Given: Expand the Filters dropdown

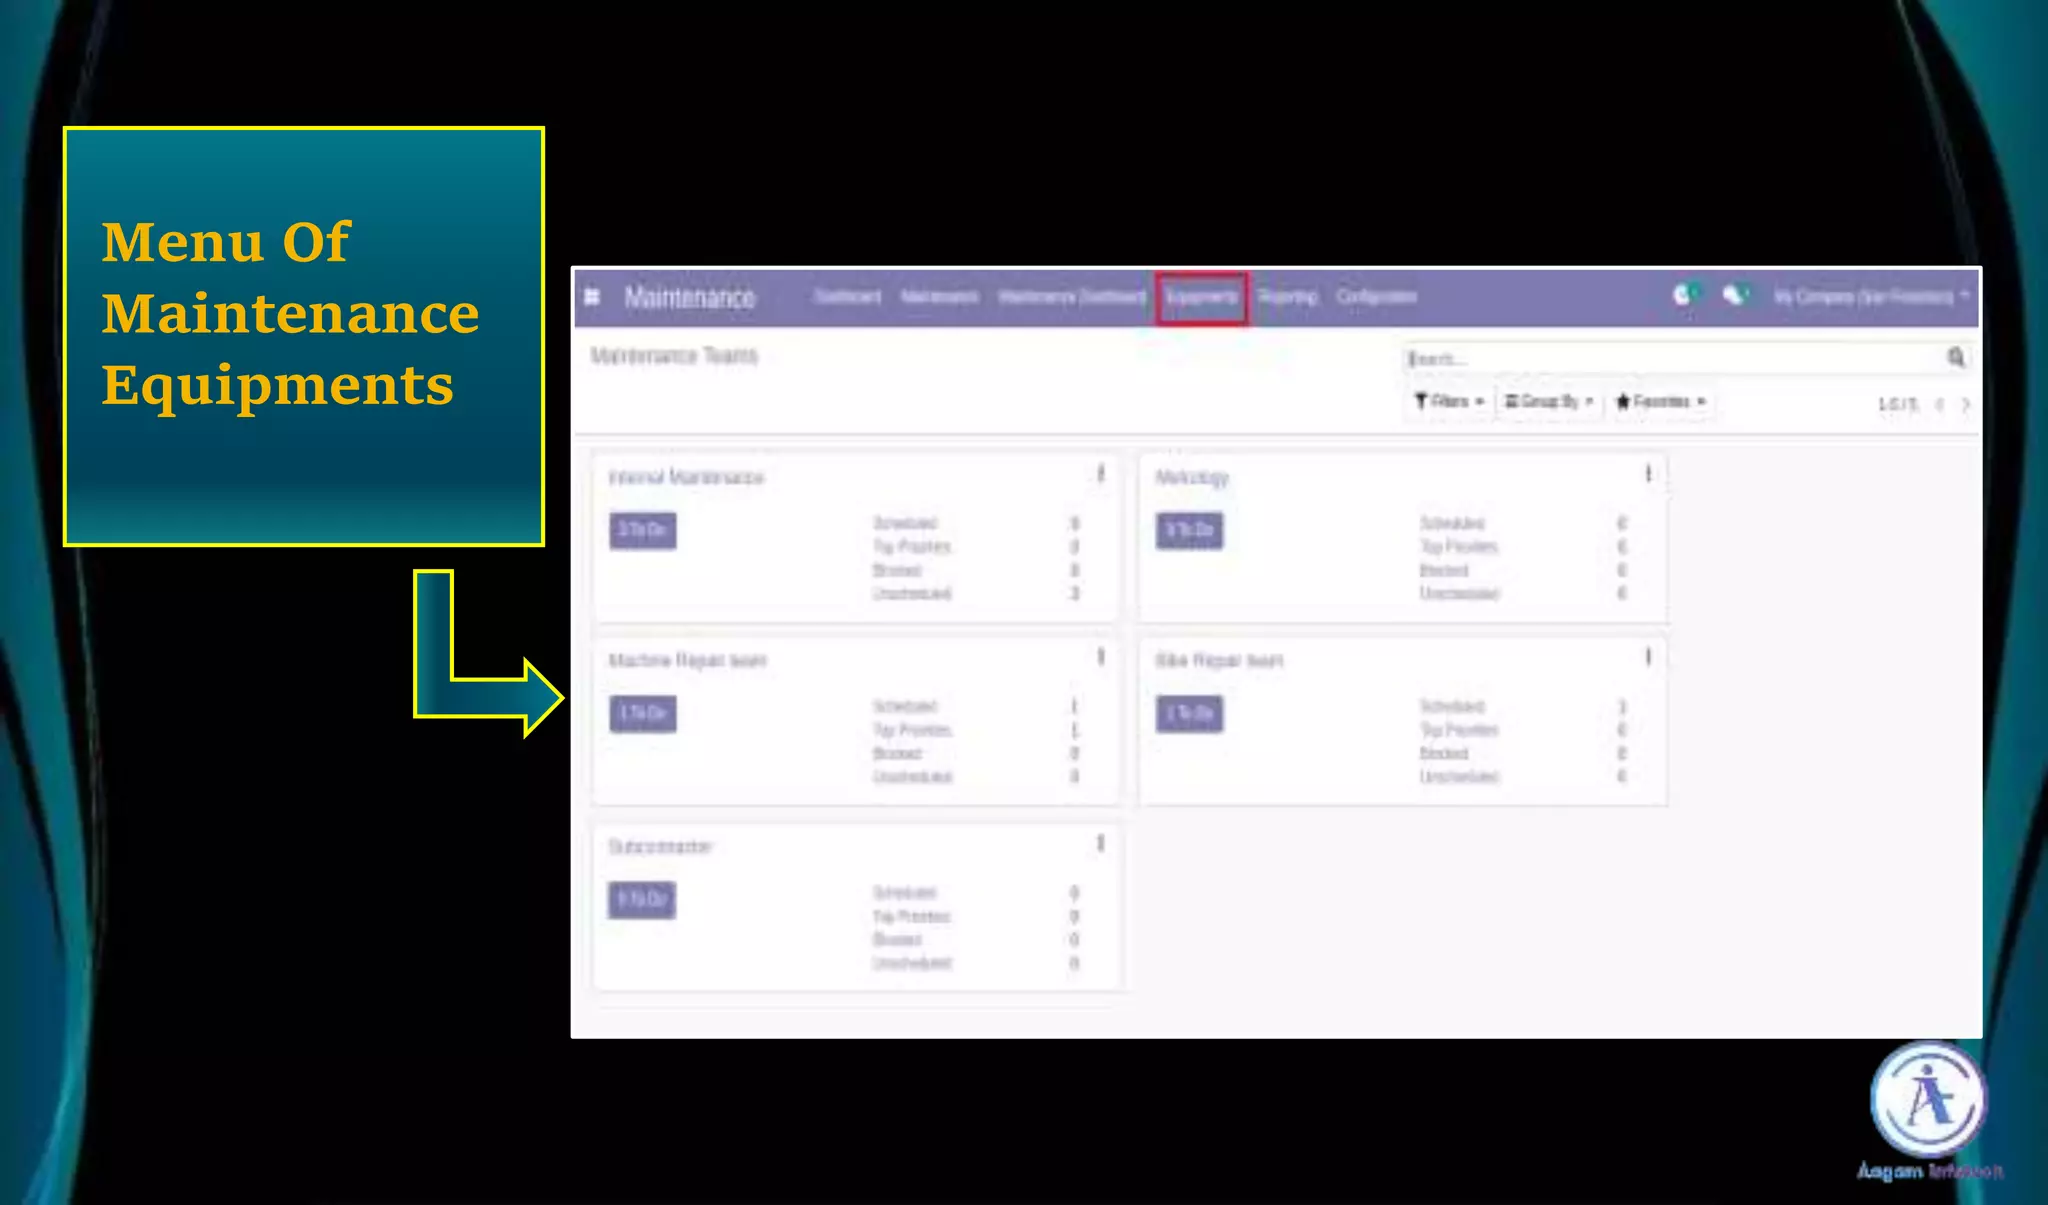Looking at the screenshot, I should (1448, 402).
